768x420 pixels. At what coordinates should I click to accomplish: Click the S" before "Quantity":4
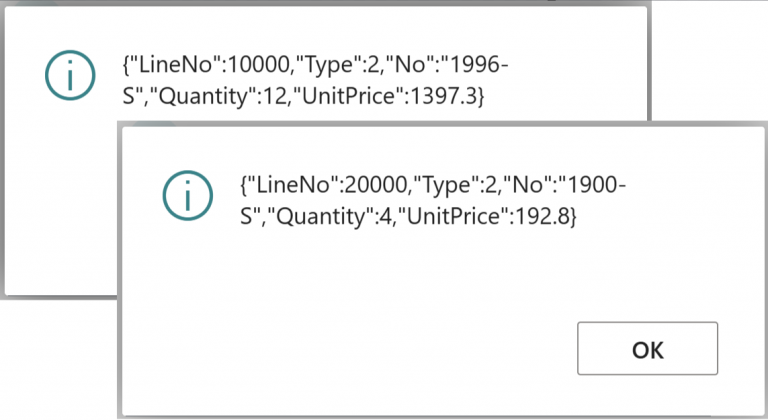coord(252,216)
